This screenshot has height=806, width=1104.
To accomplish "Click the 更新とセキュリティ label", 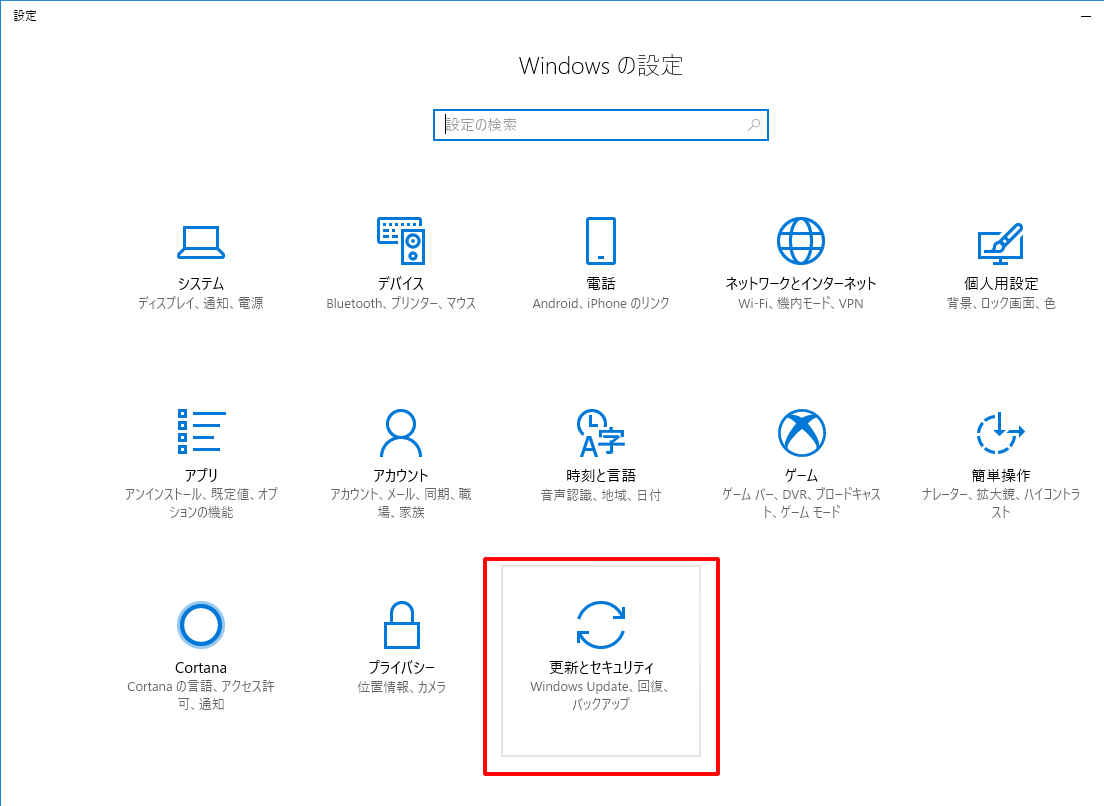I will (601, 667).
